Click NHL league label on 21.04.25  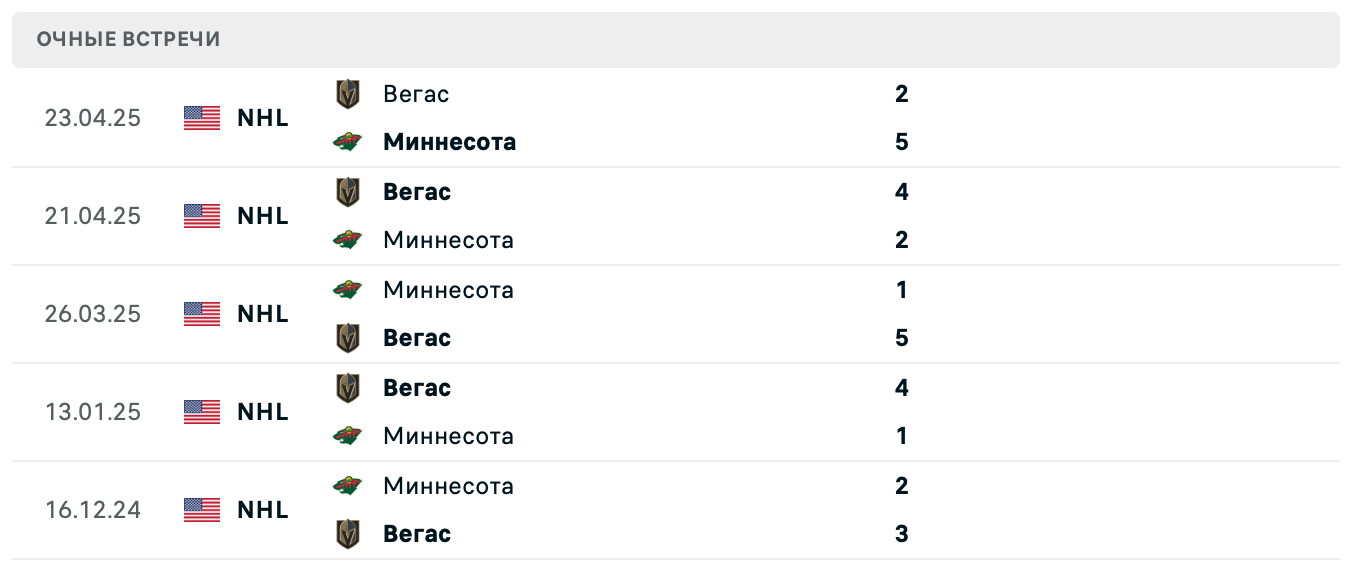pyautogui.click(x=263, y=216)
